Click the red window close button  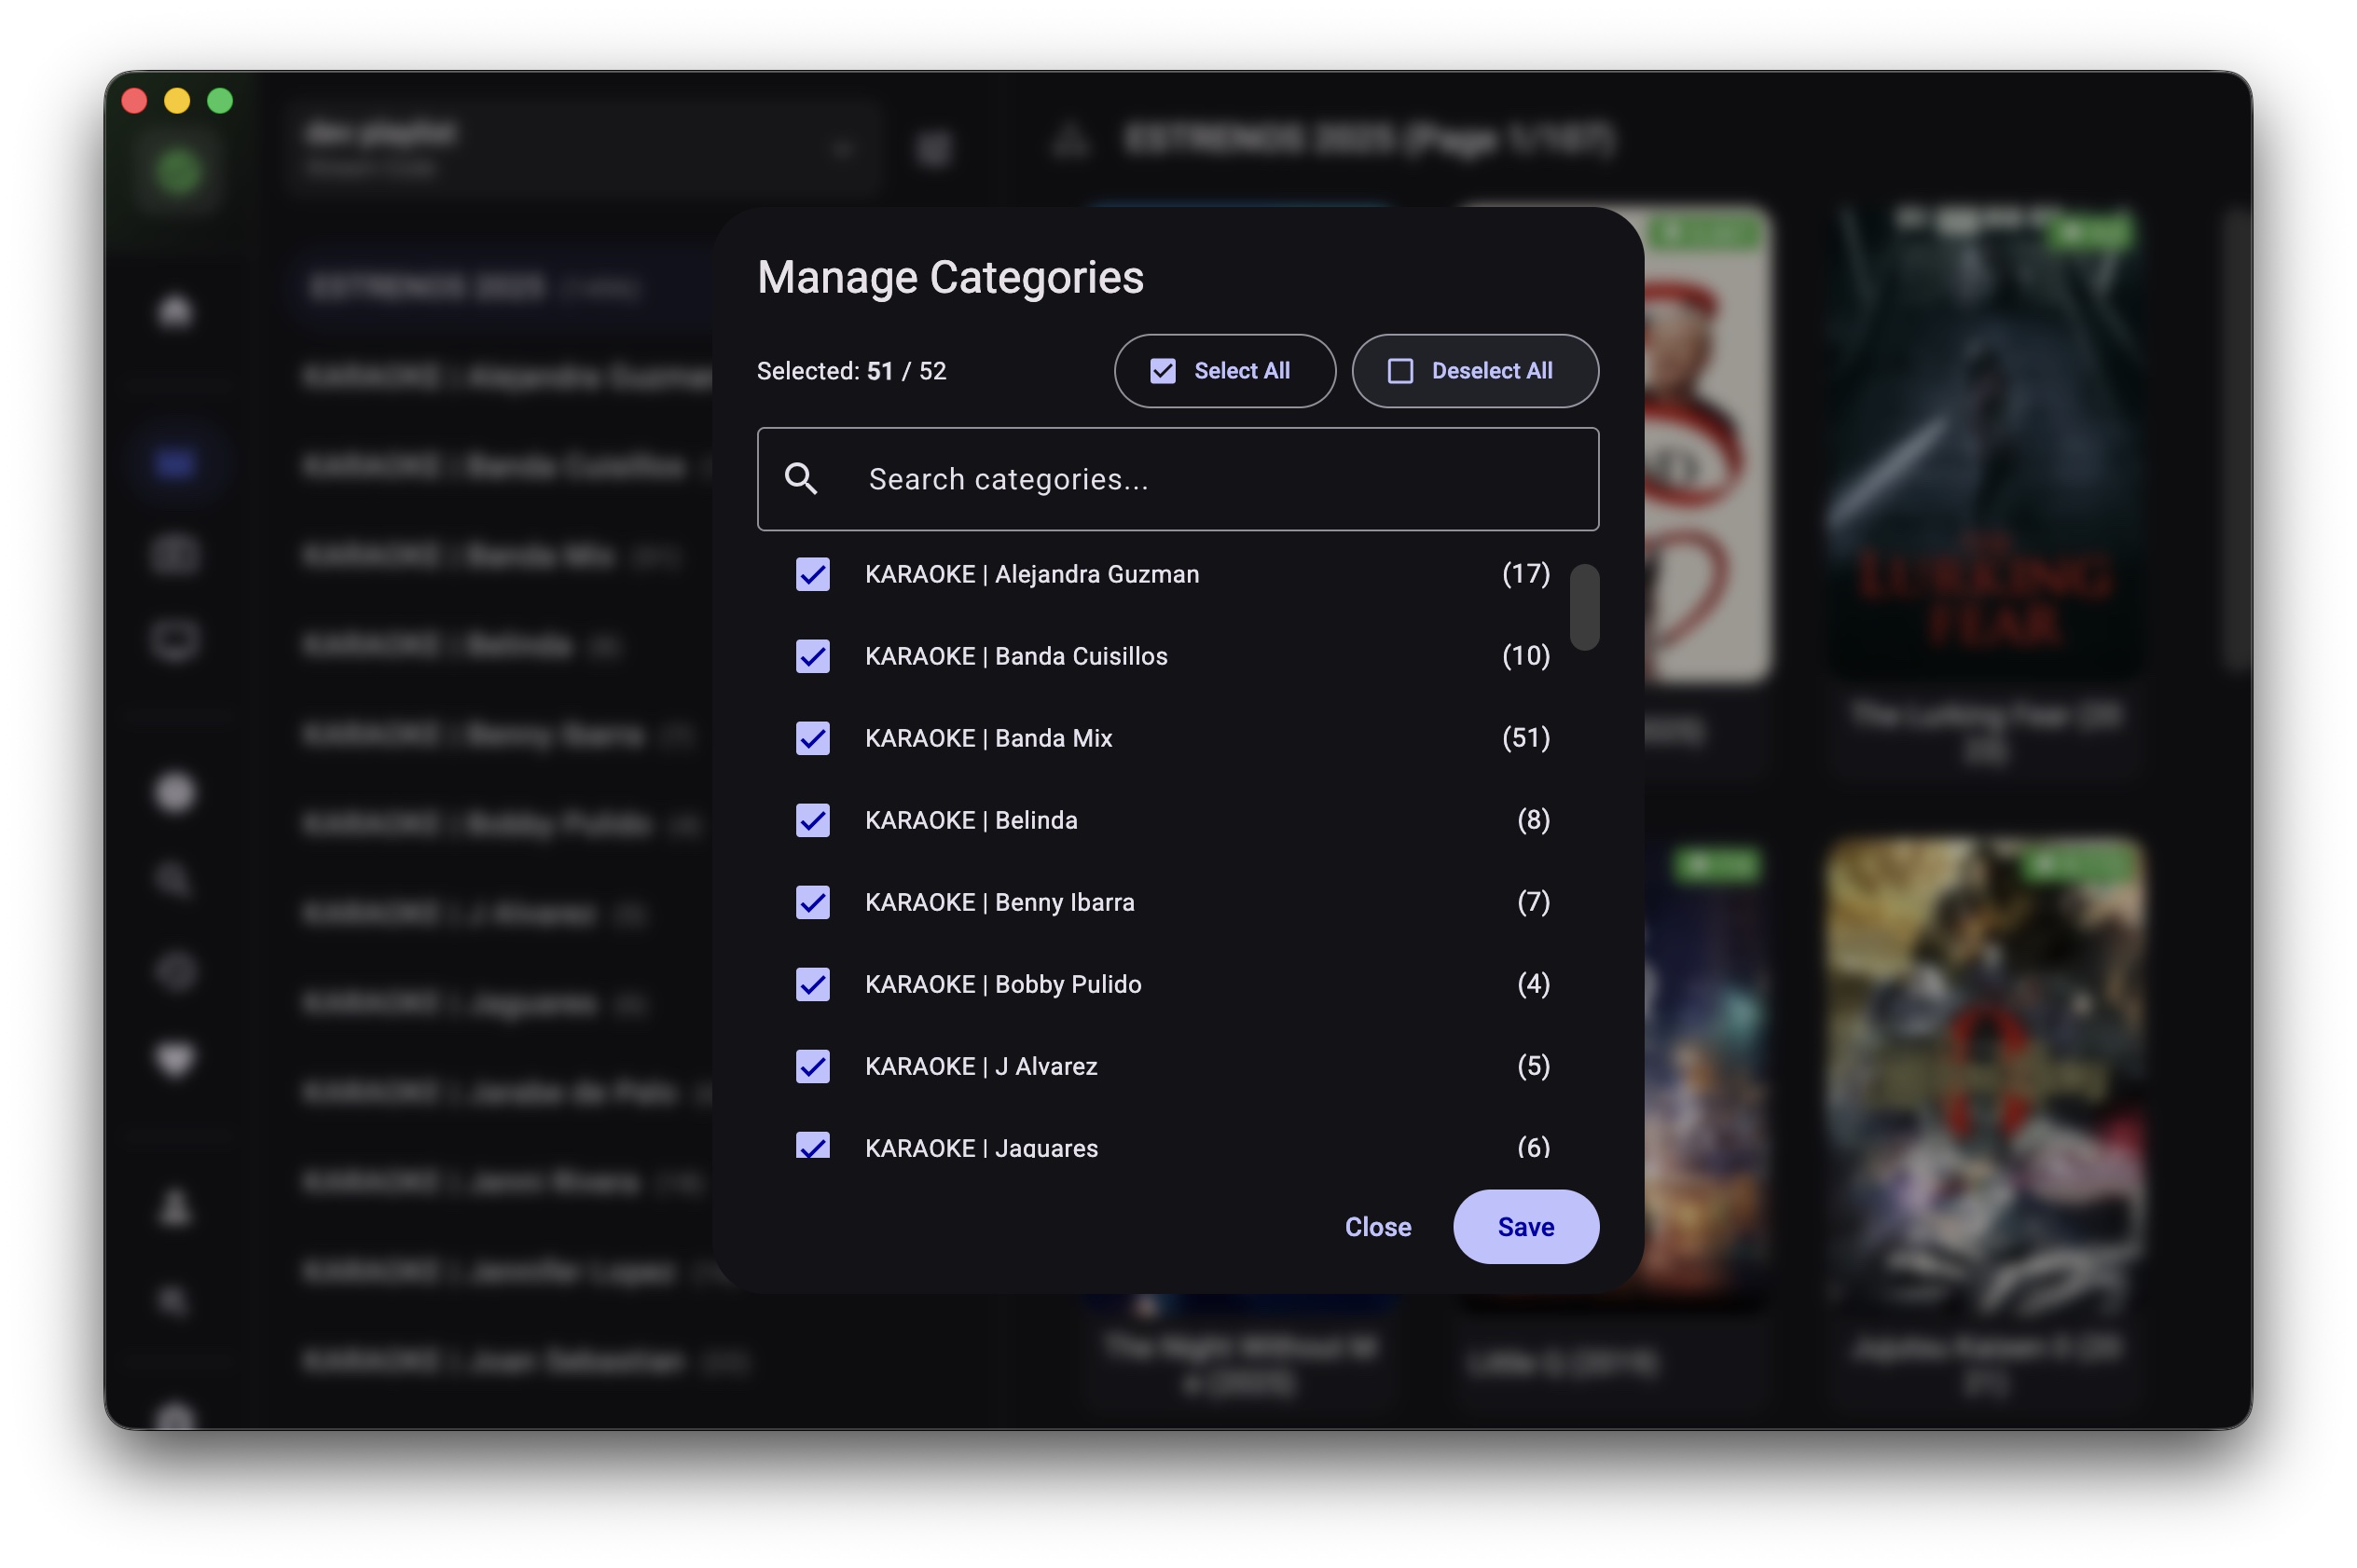click(135, 101)
